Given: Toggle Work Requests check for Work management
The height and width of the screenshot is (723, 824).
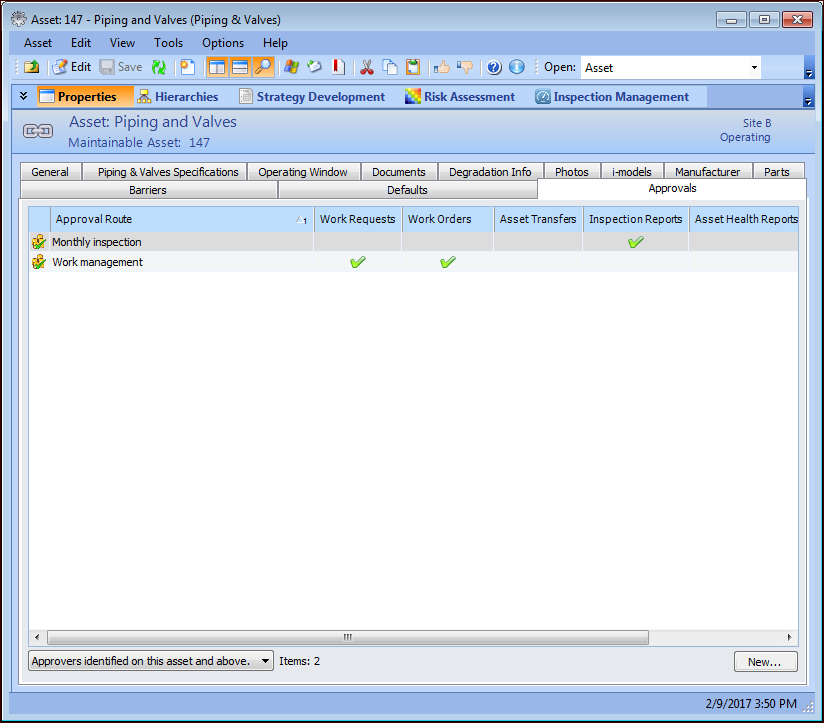Looking at the screenshot, I should pyautogui.click(x=358, y=262).
